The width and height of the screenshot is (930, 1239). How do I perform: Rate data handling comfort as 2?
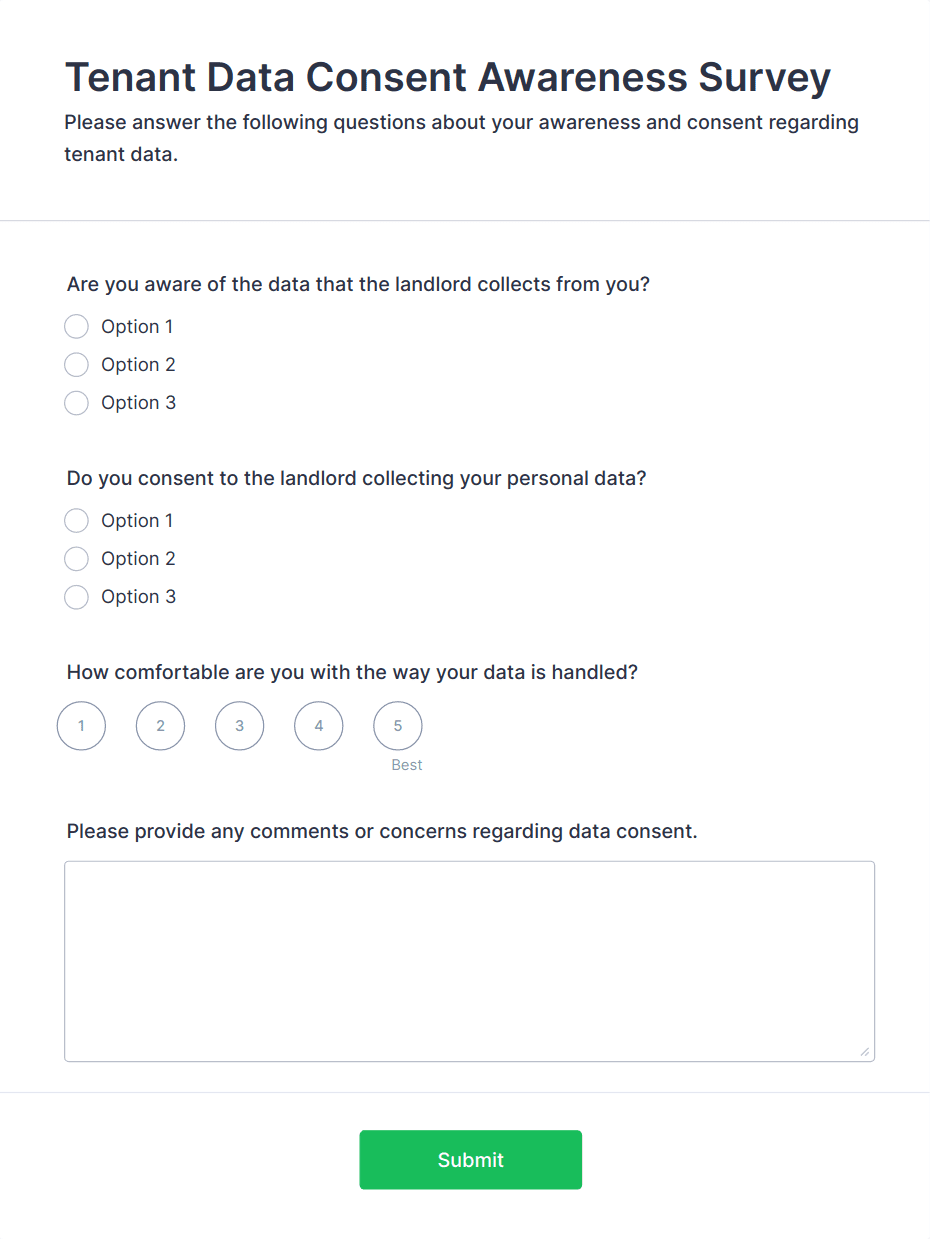[x=160, y=726]
